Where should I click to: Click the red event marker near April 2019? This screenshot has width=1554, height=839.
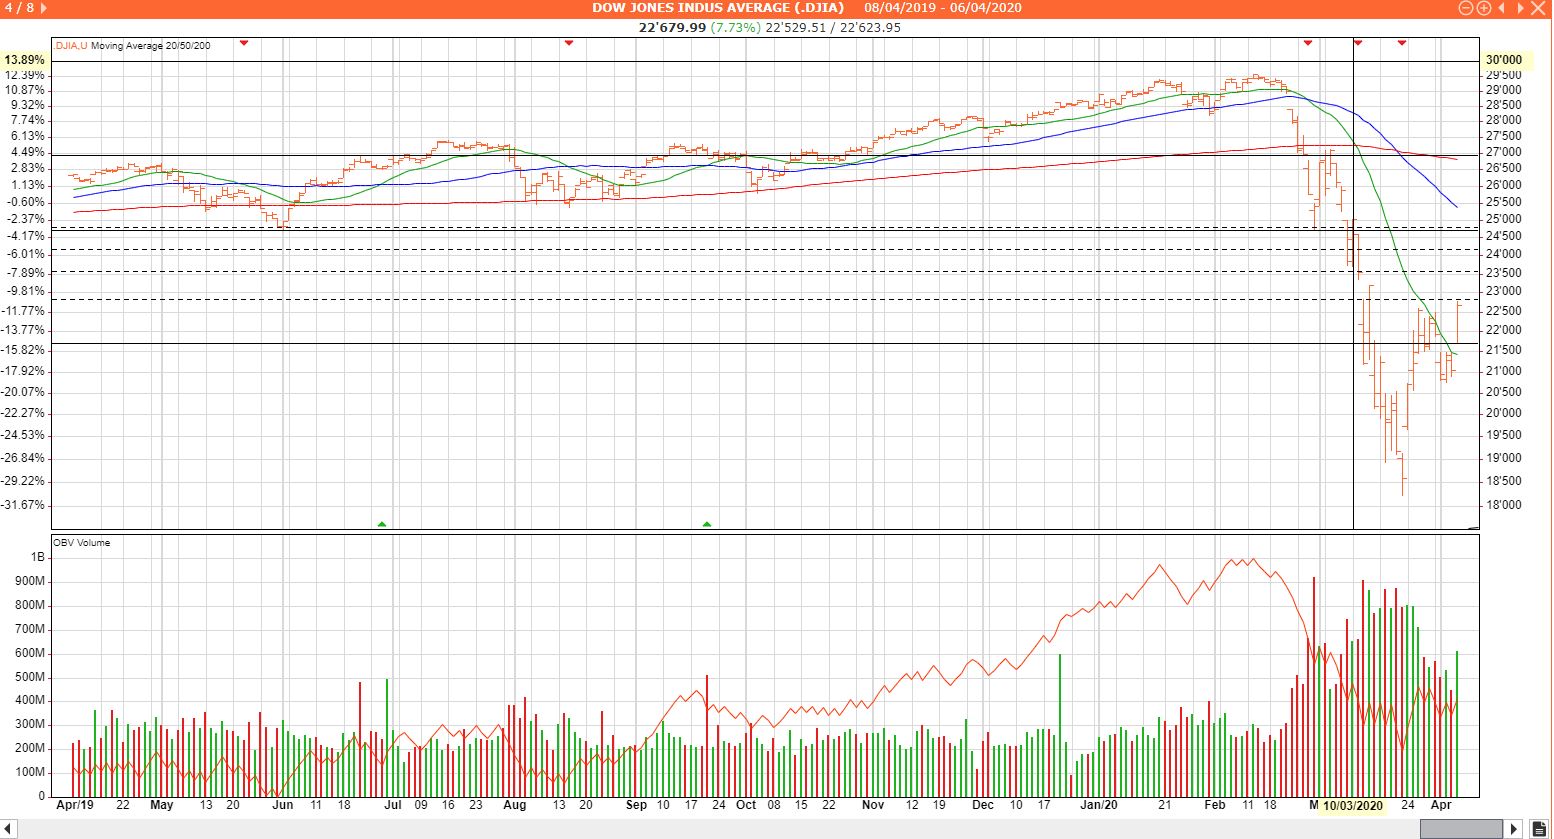click(244, 43)
